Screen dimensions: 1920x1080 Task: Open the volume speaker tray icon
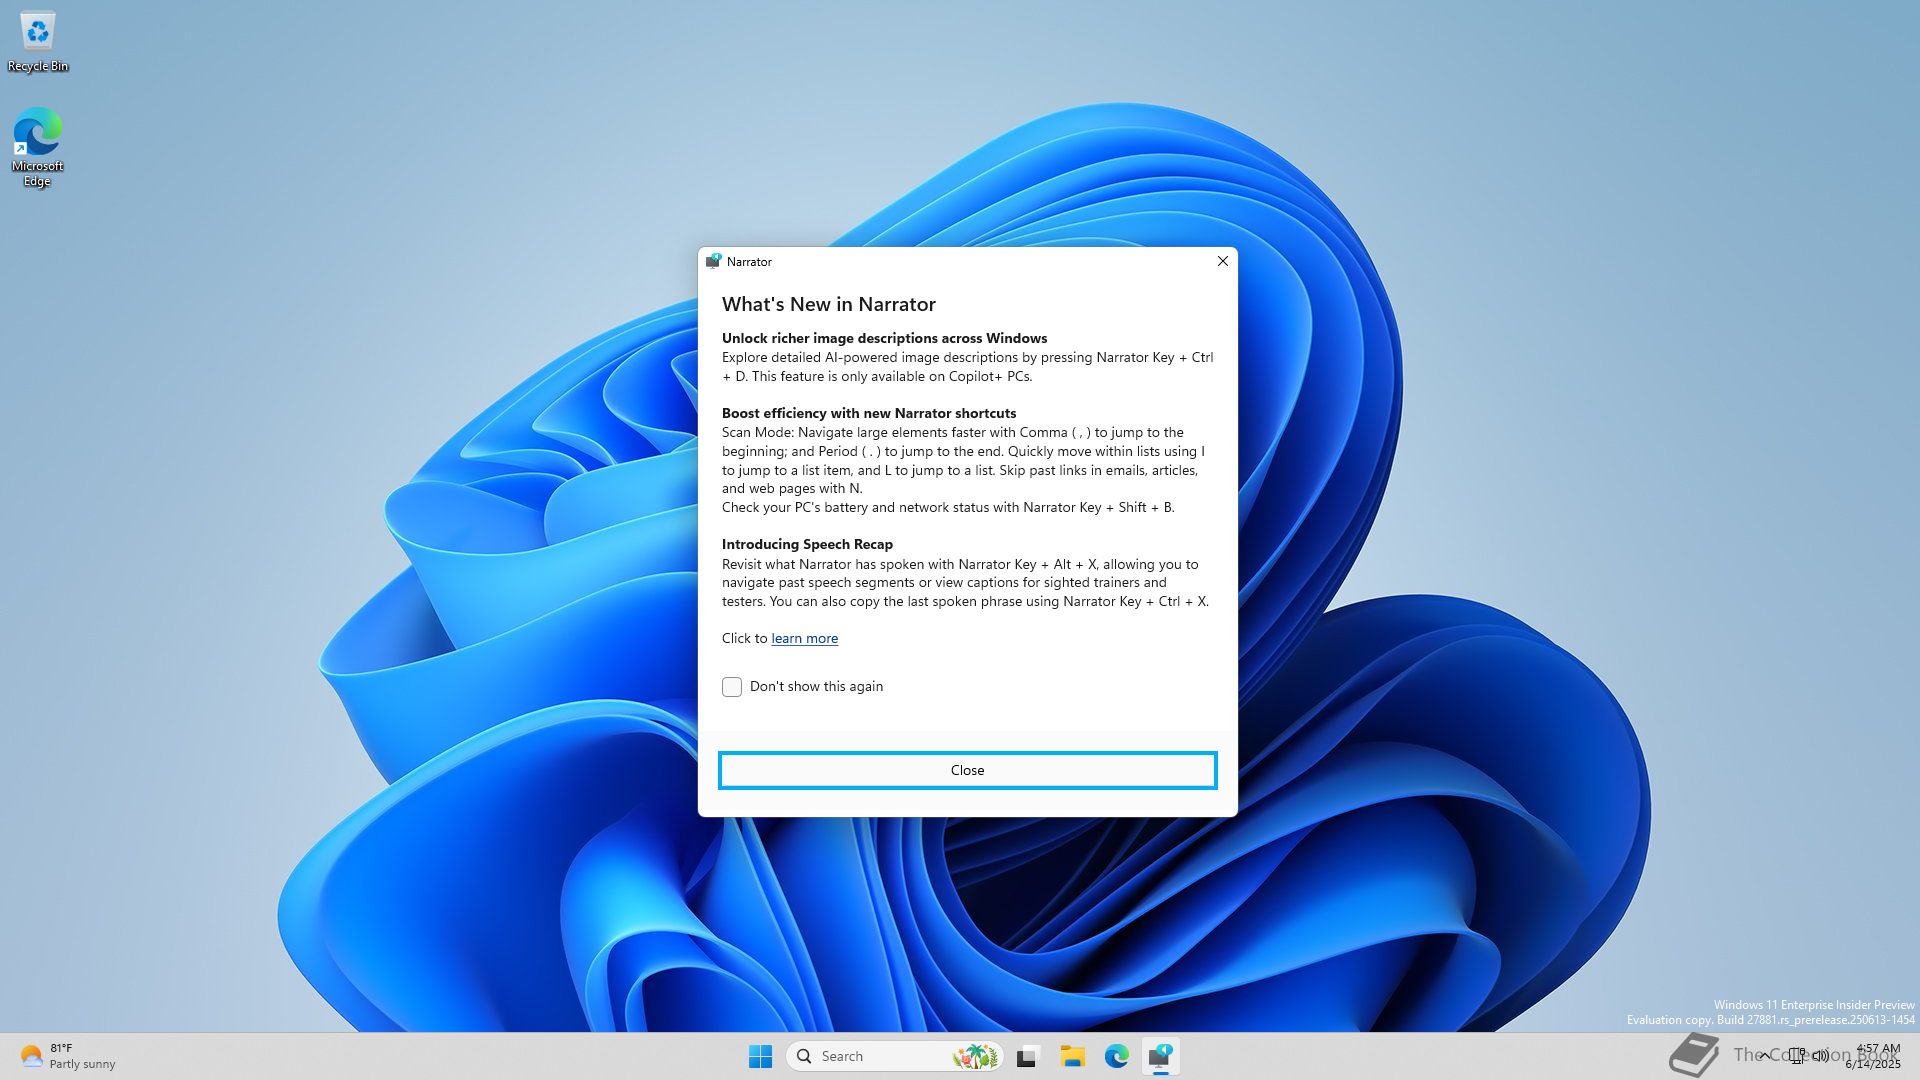tap(1821, 1054)
